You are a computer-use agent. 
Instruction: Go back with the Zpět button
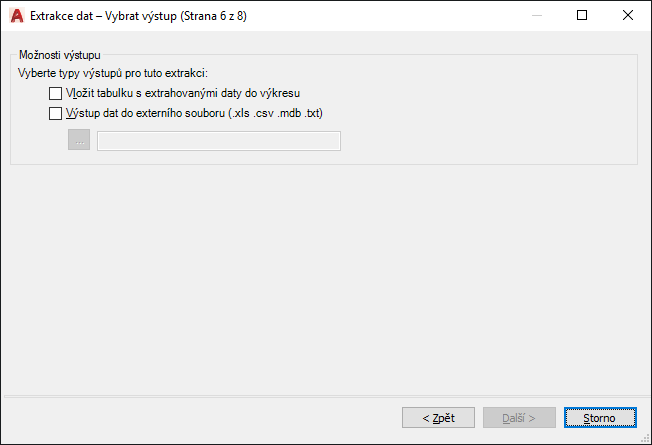click(438, 417)
